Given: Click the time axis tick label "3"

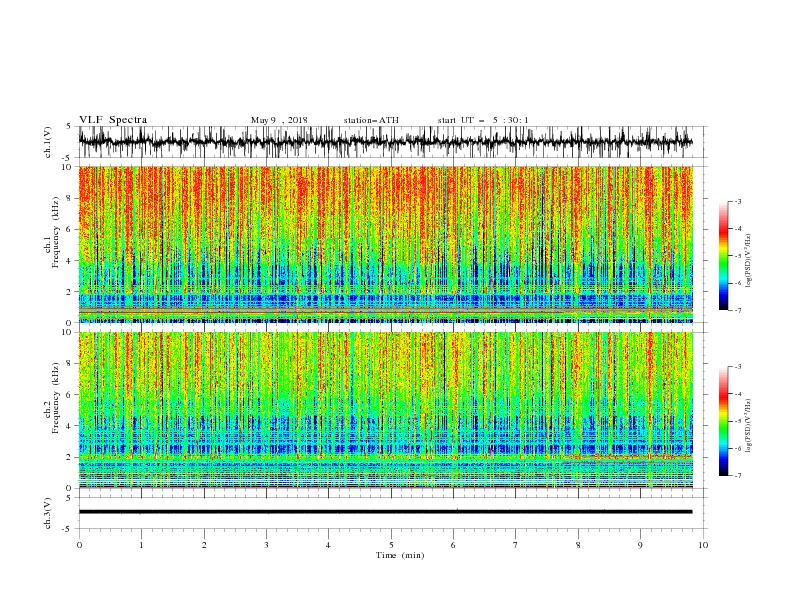Looking at the screenshot, I should pos(266,545).
